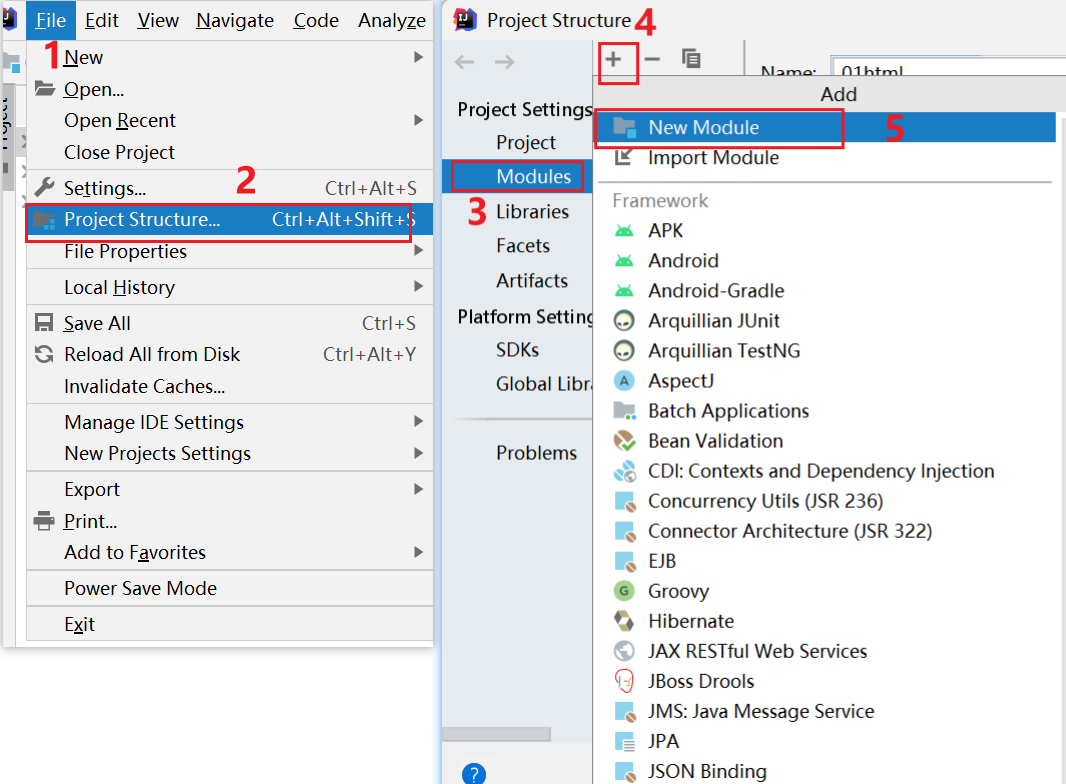Click the CDI icon
Image resolution: width=1066 pixels, height=784 pixels.
tap(624, 471)
